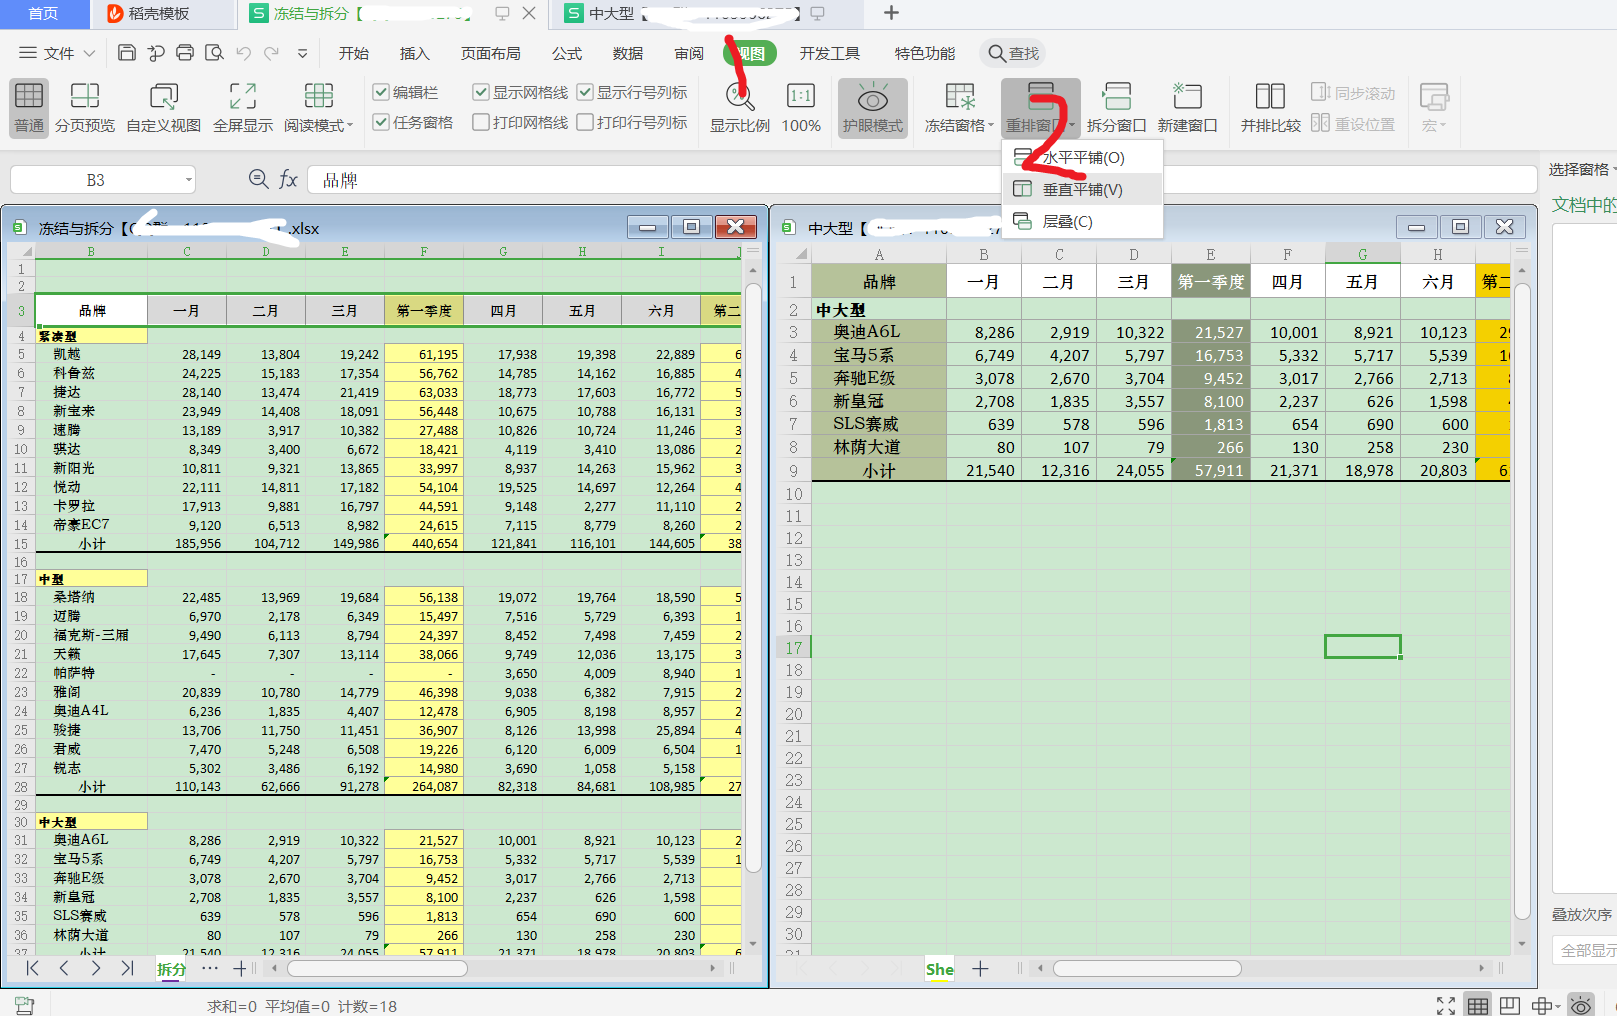Viewport: 1617px width, 1016px height.
Task: Open the name box dropdown arrow
Action: [x=188, y=180]
